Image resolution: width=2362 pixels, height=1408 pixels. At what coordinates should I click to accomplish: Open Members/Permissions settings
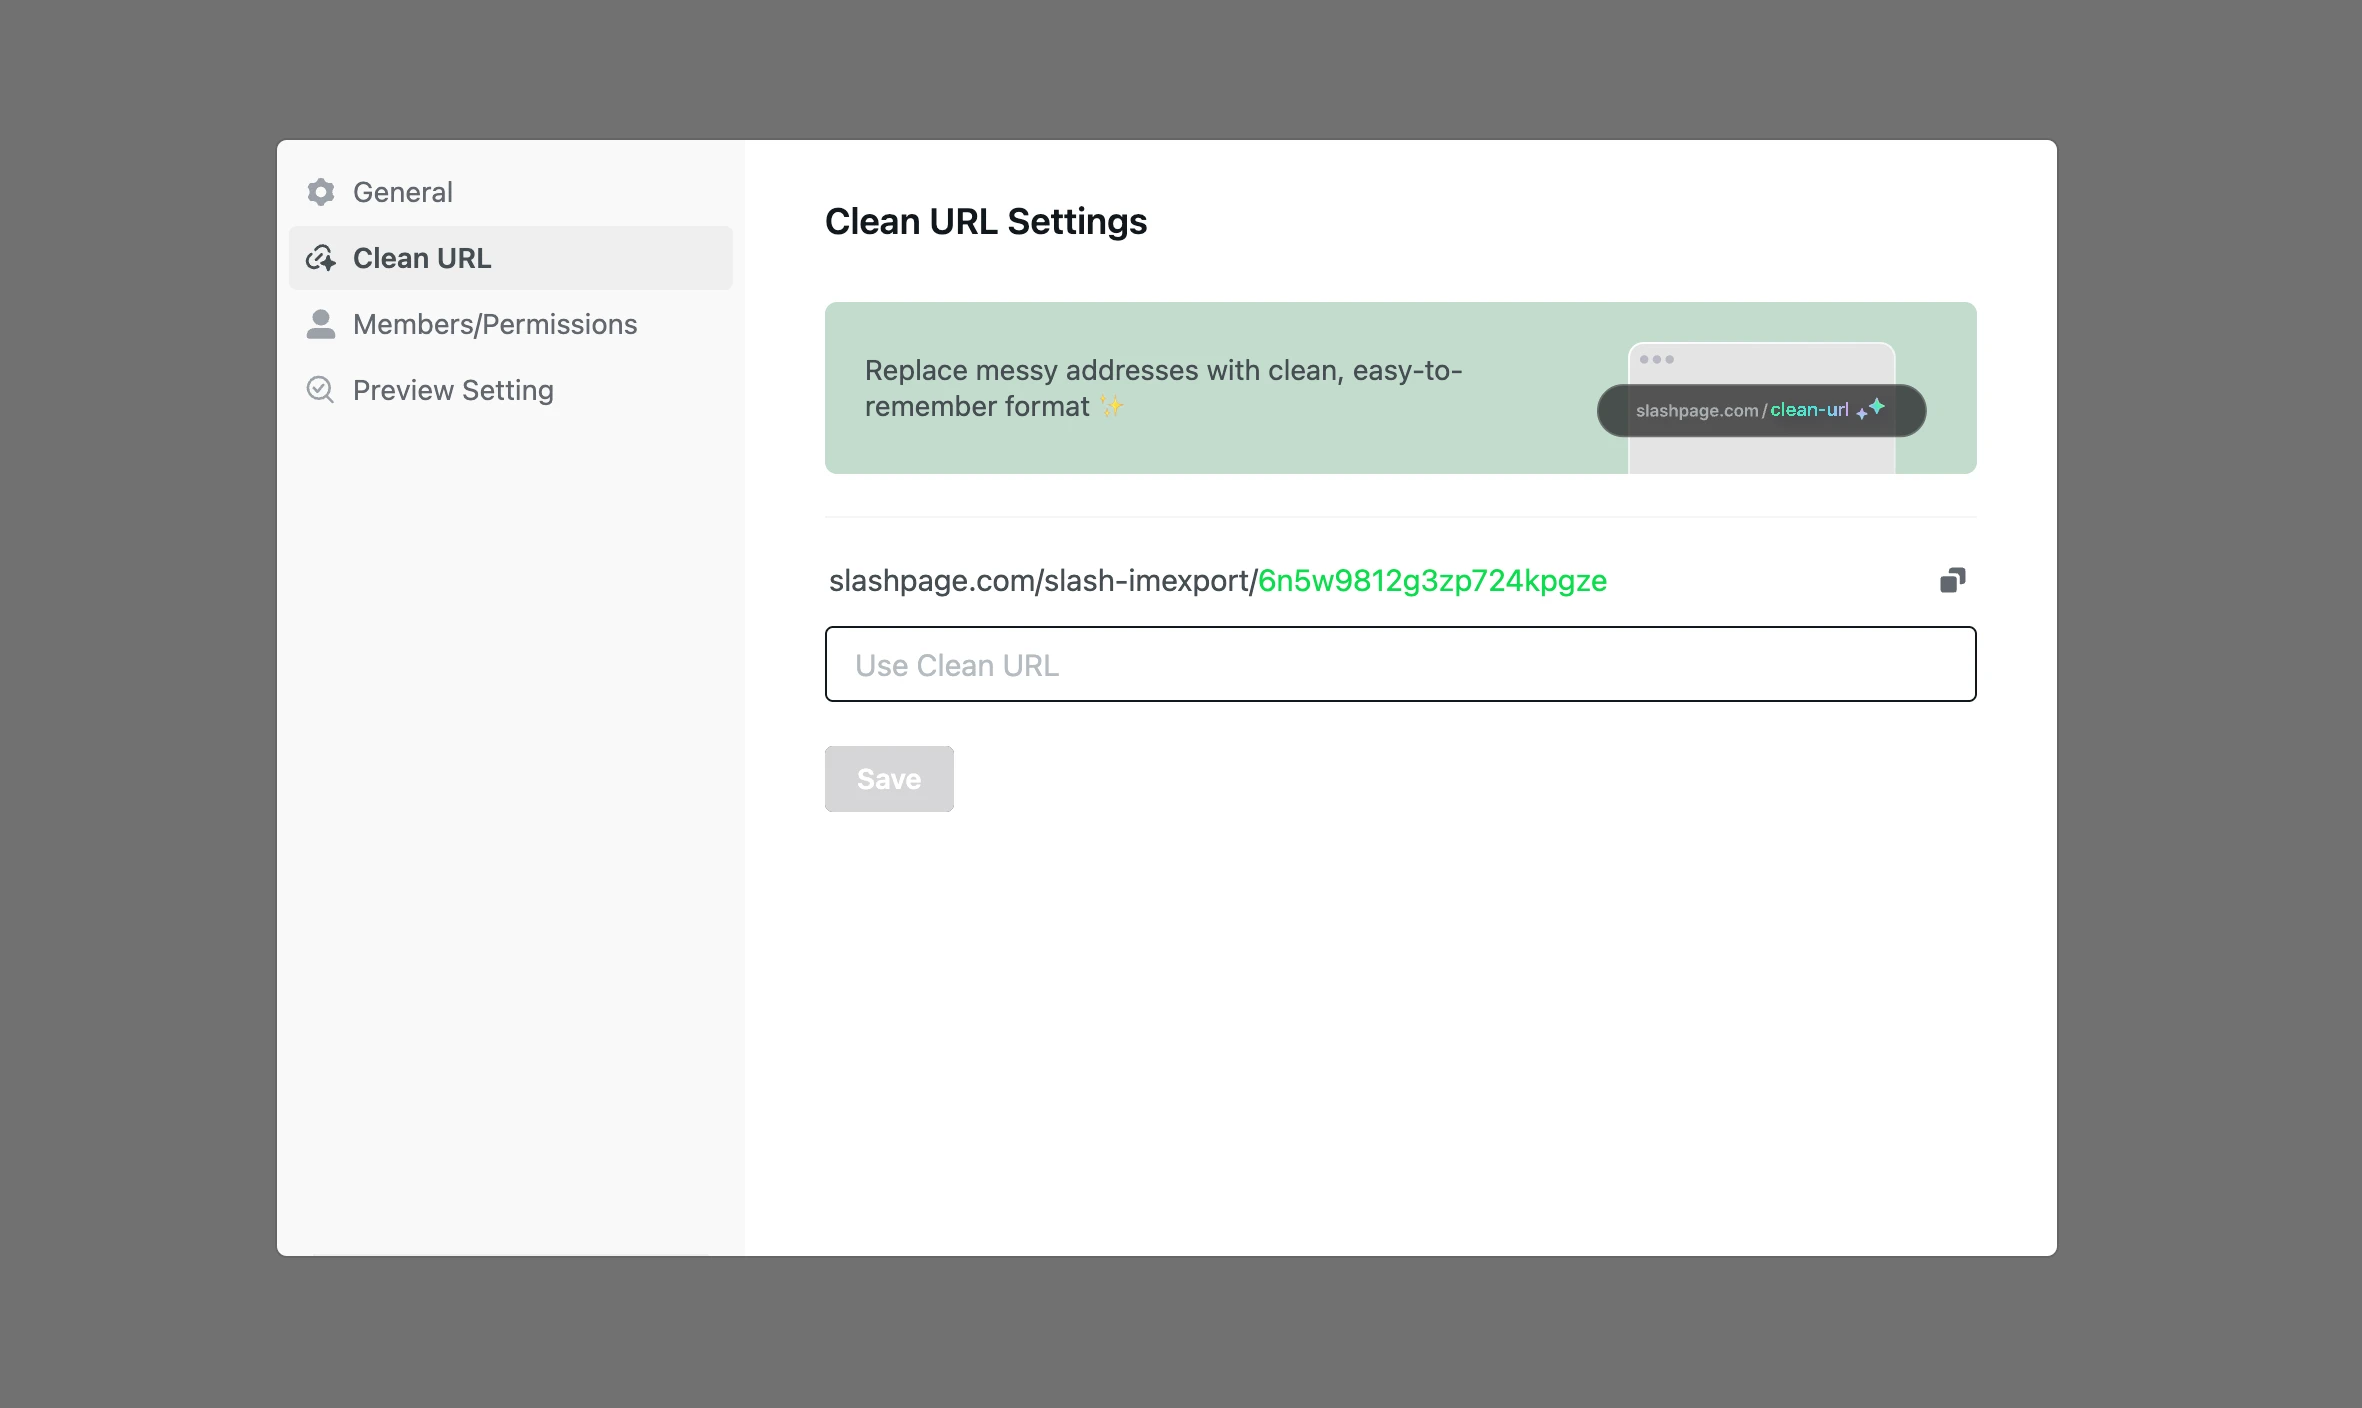coord(510,324)
